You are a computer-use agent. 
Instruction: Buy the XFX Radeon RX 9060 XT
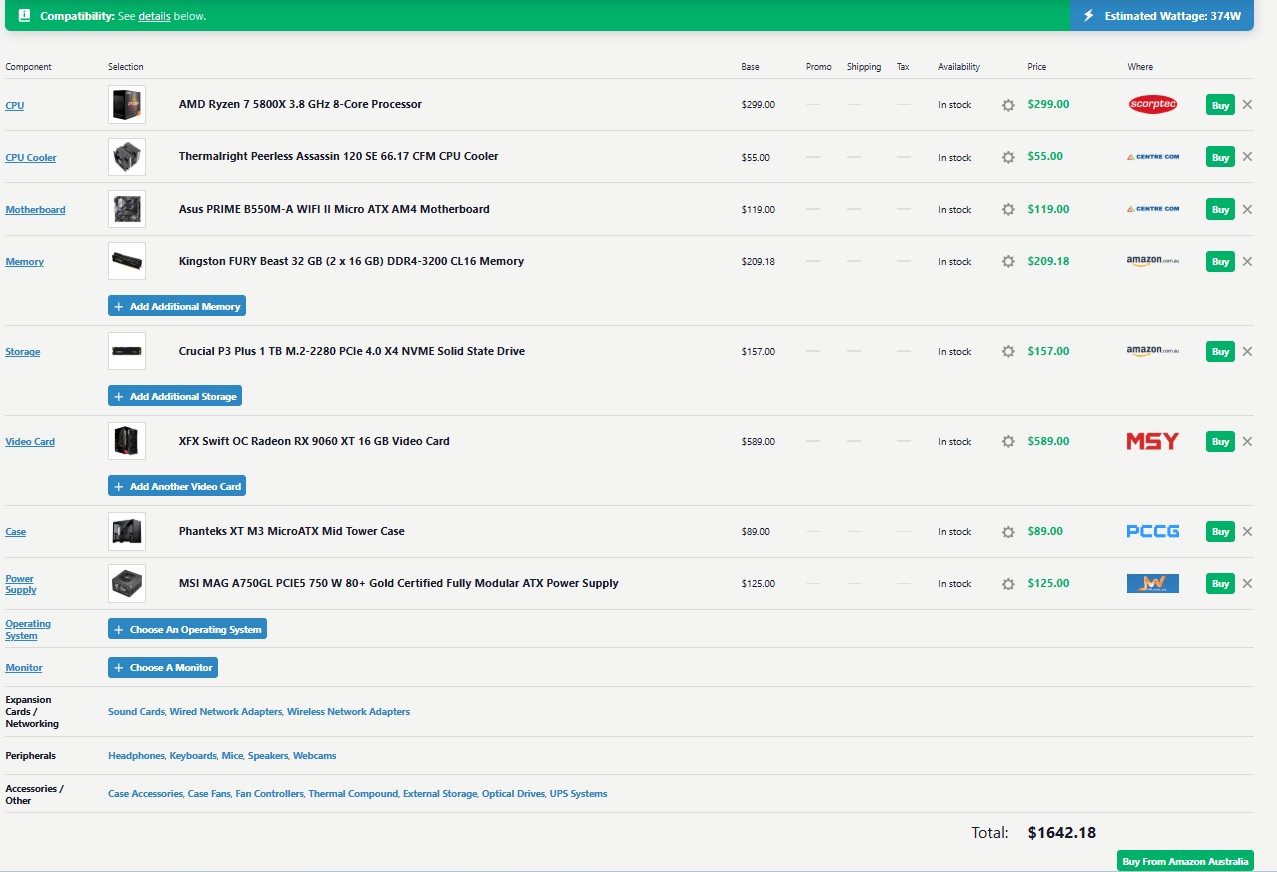tap(1220, 441)
